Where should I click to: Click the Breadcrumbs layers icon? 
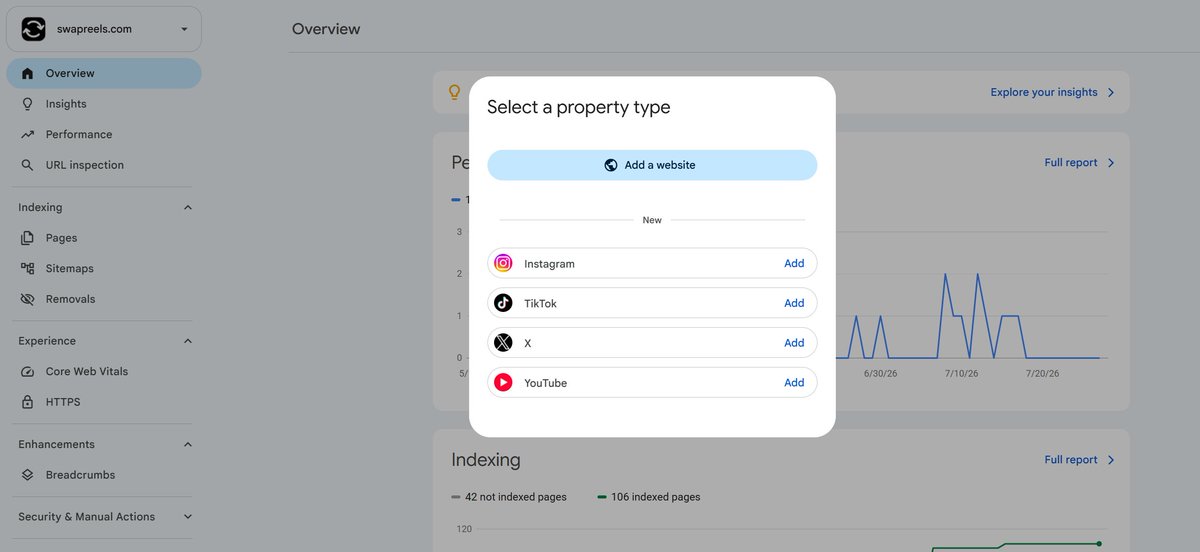pos(27,475)
